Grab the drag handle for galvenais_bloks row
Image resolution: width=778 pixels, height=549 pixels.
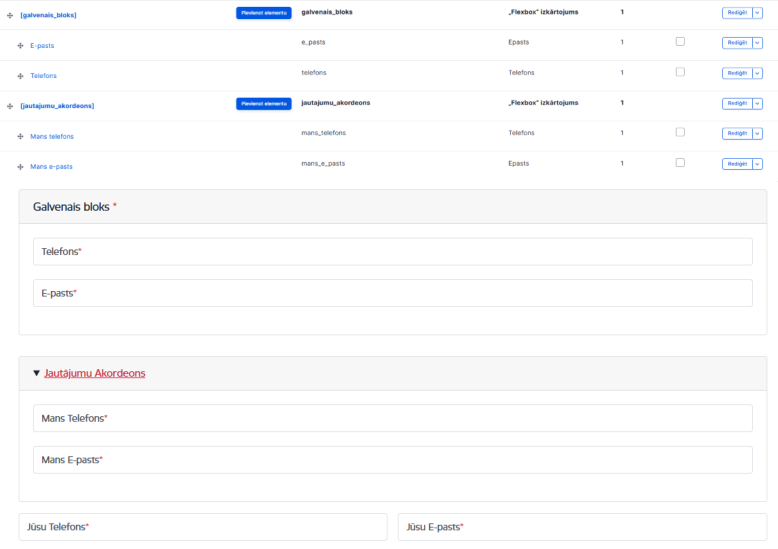(x=10, y=15)
